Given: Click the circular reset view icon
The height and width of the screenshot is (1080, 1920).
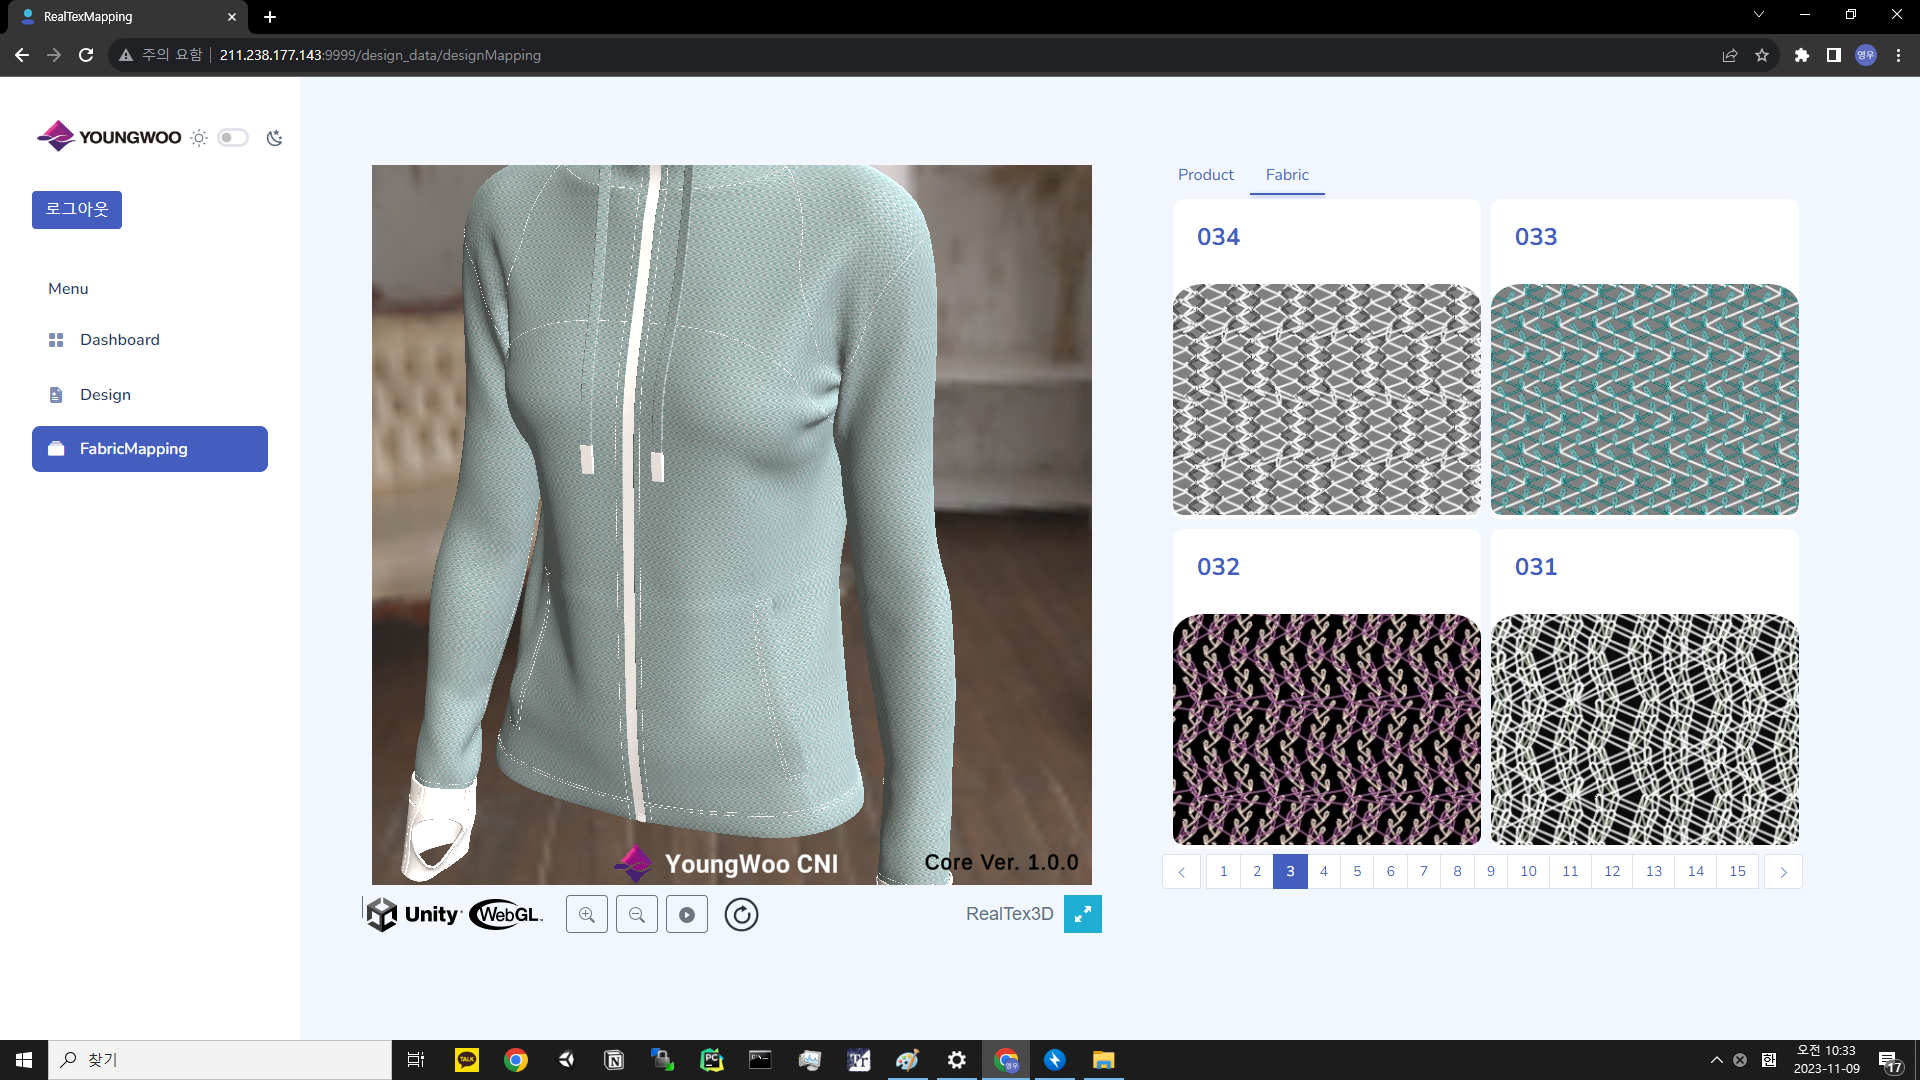Looking at the screenshot, I should point(741,915).
